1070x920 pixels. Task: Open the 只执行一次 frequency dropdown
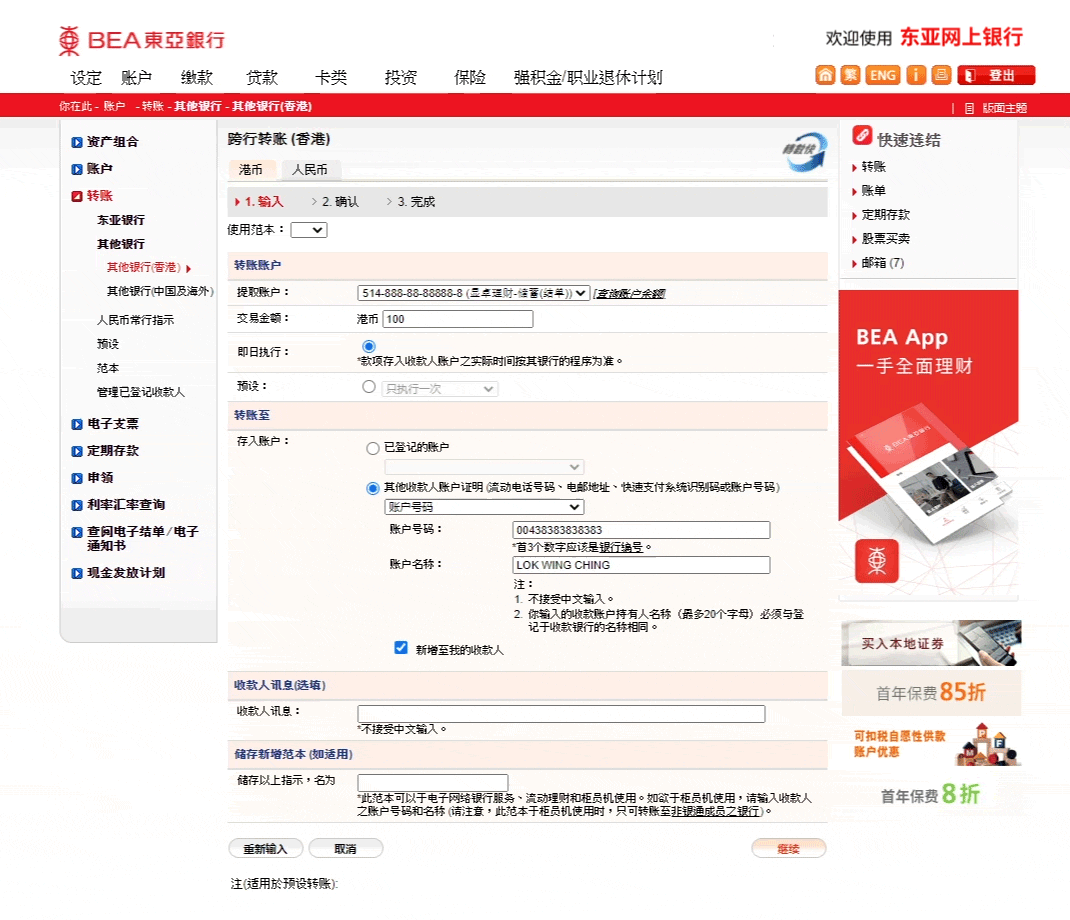pos(439,389)
